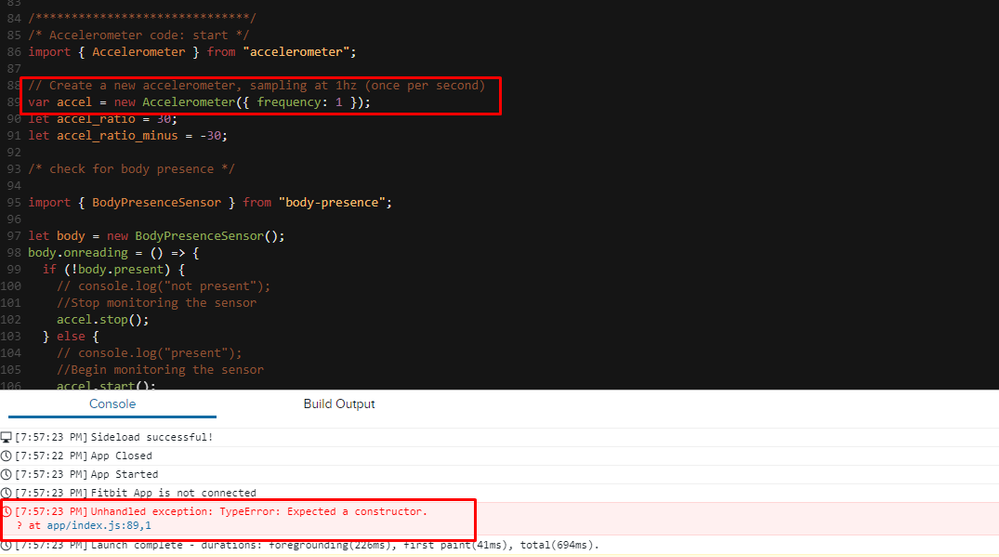
Task: Place cursor on the new Accelerometer constructor line
Action: [x=200, y=102]
